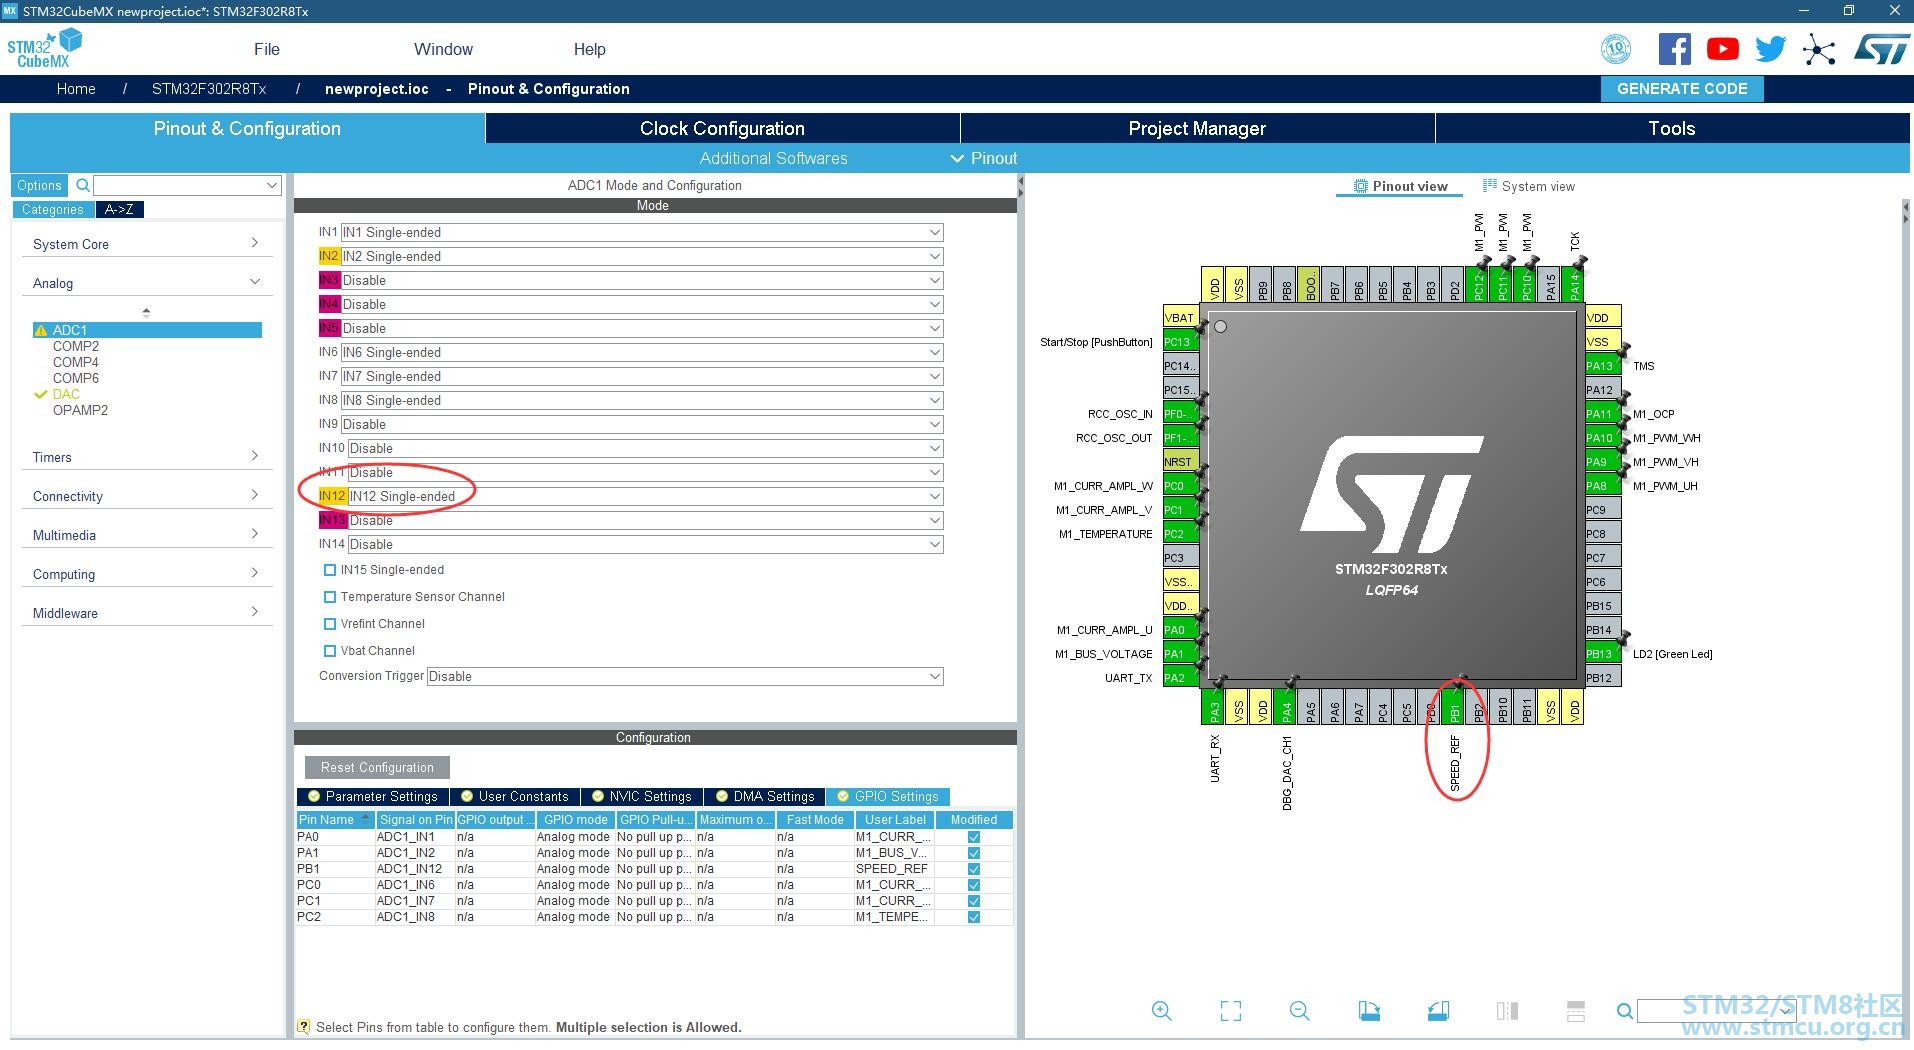Collapse the Analog category
Viewport: 1914px width, 1050px height.
[146, 283]
